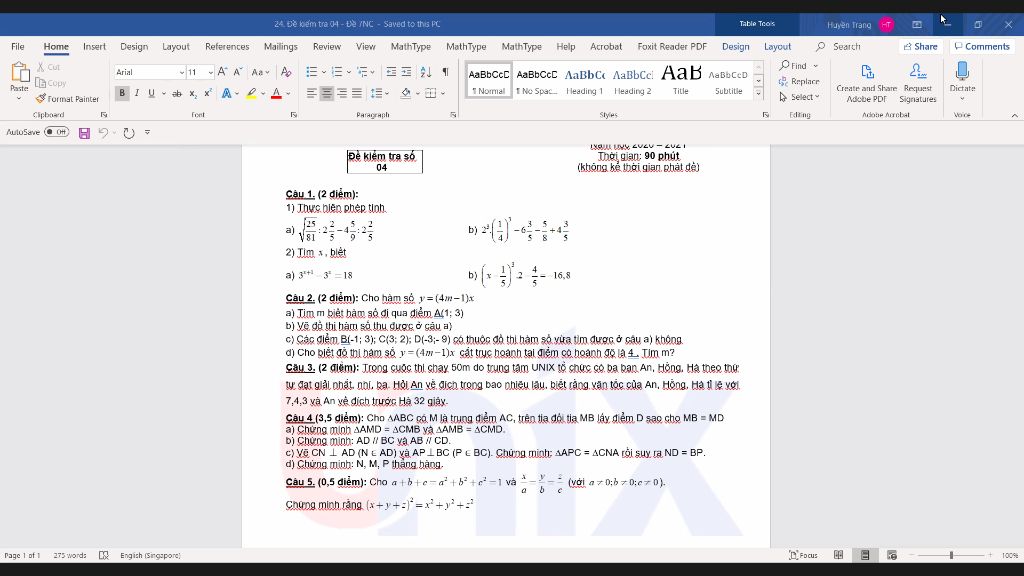Turn on the AutoSave switch
Screen dimensions: 1024x576
coord(57,132)
